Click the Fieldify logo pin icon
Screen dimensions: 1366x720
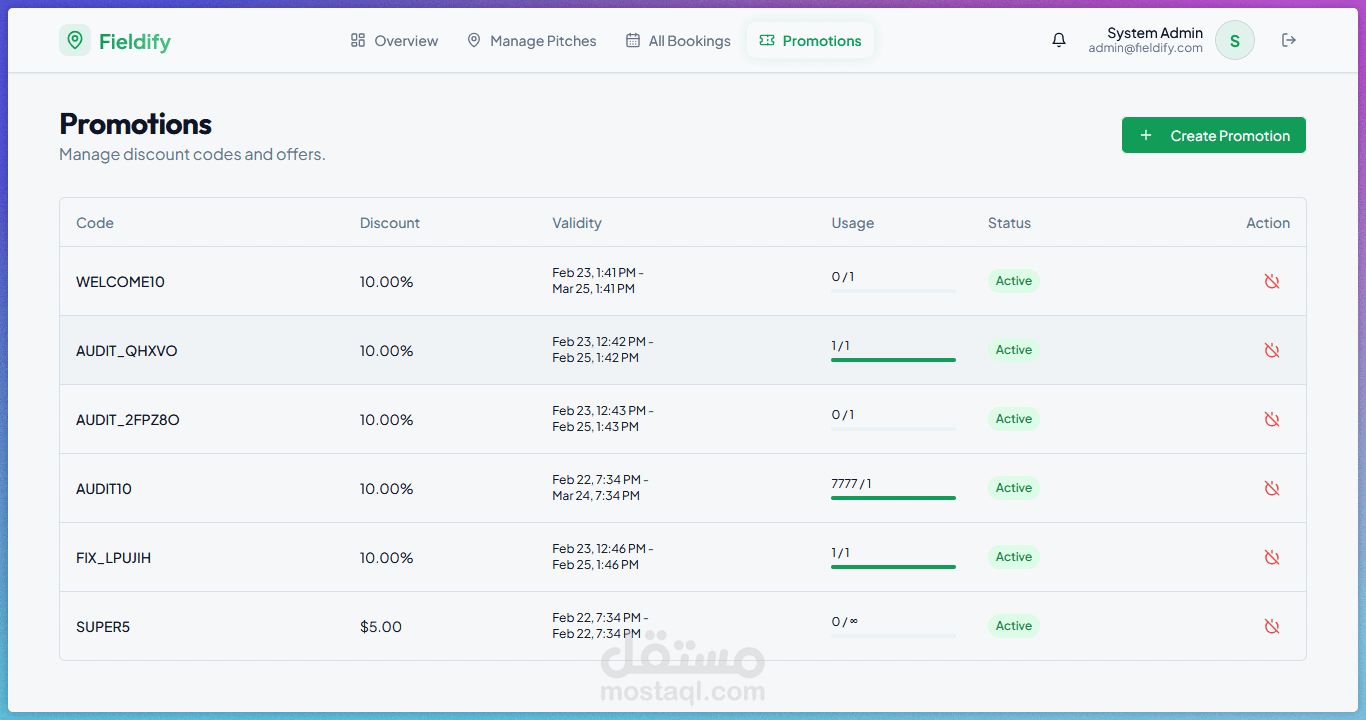coord(75,40)
